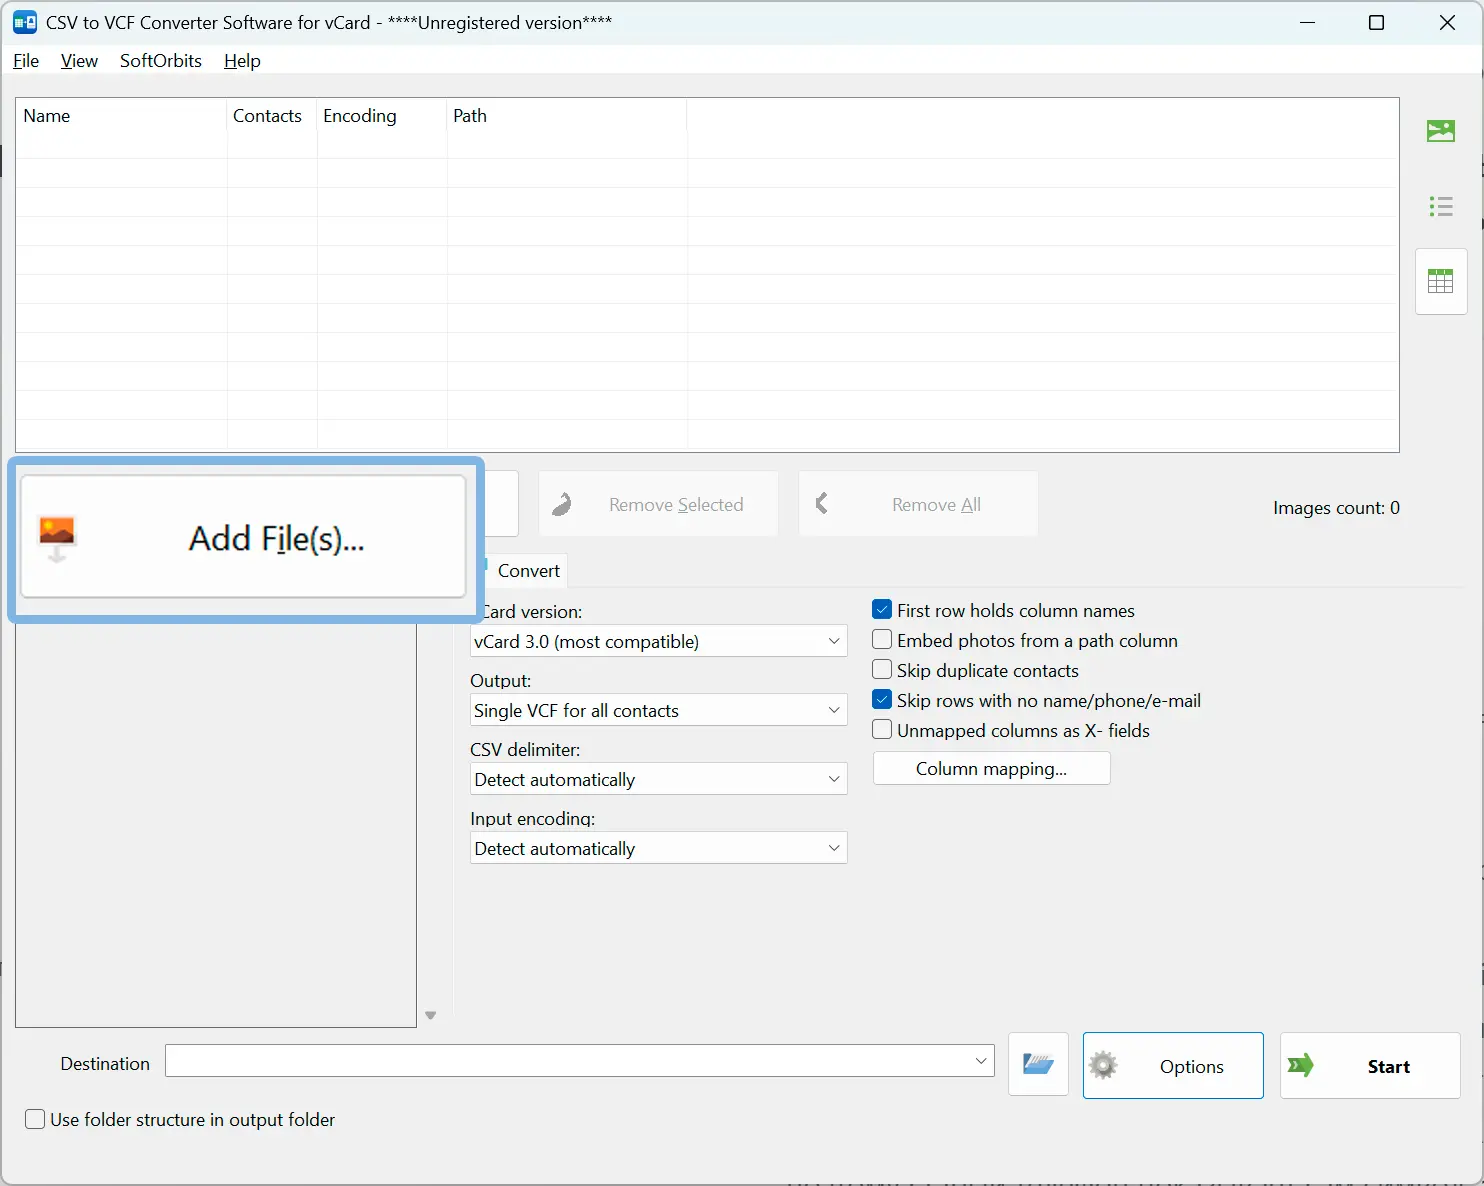Sort by the Contacts column header

272,116
